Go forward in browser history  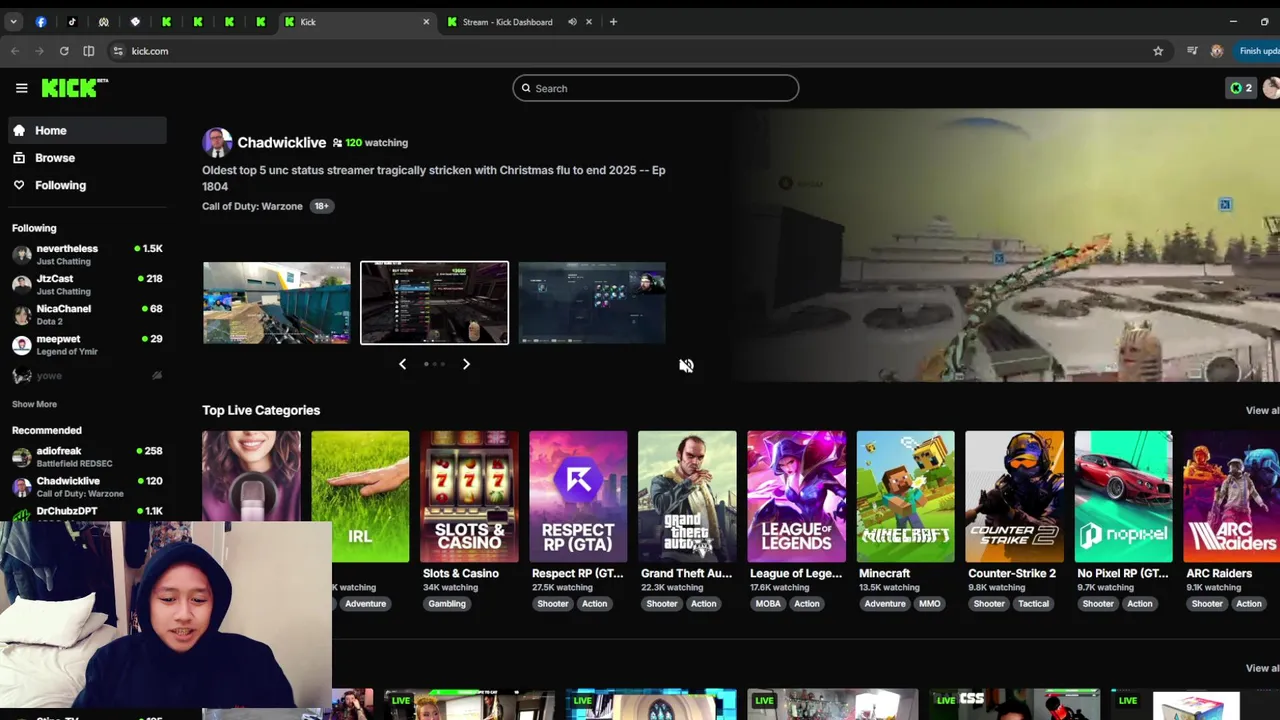[39, 51]
